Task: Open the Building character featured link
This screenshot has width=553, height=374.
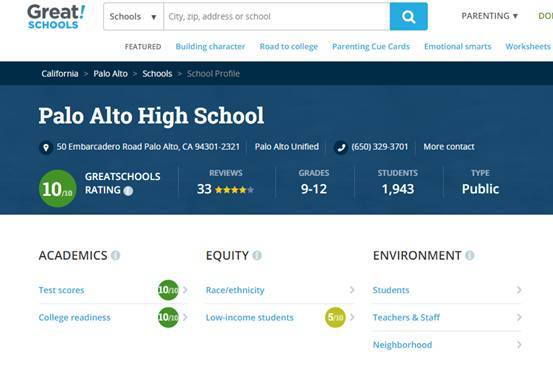Action: (x=210, y=47)
